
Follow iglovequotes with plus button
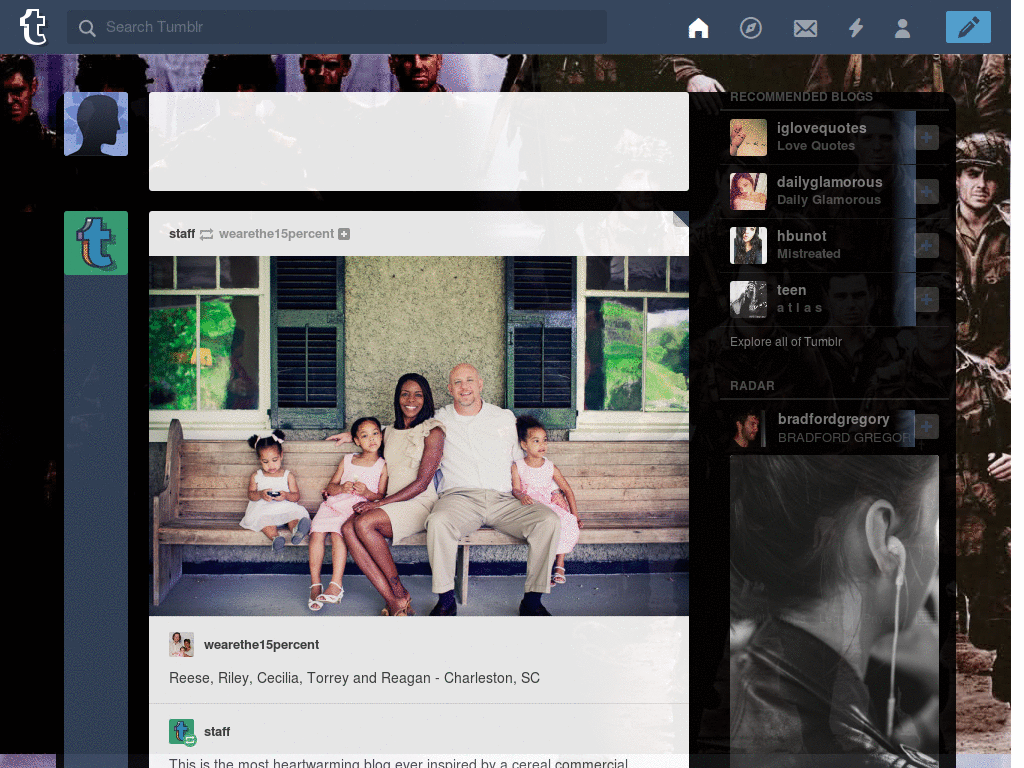coord(927,137)
